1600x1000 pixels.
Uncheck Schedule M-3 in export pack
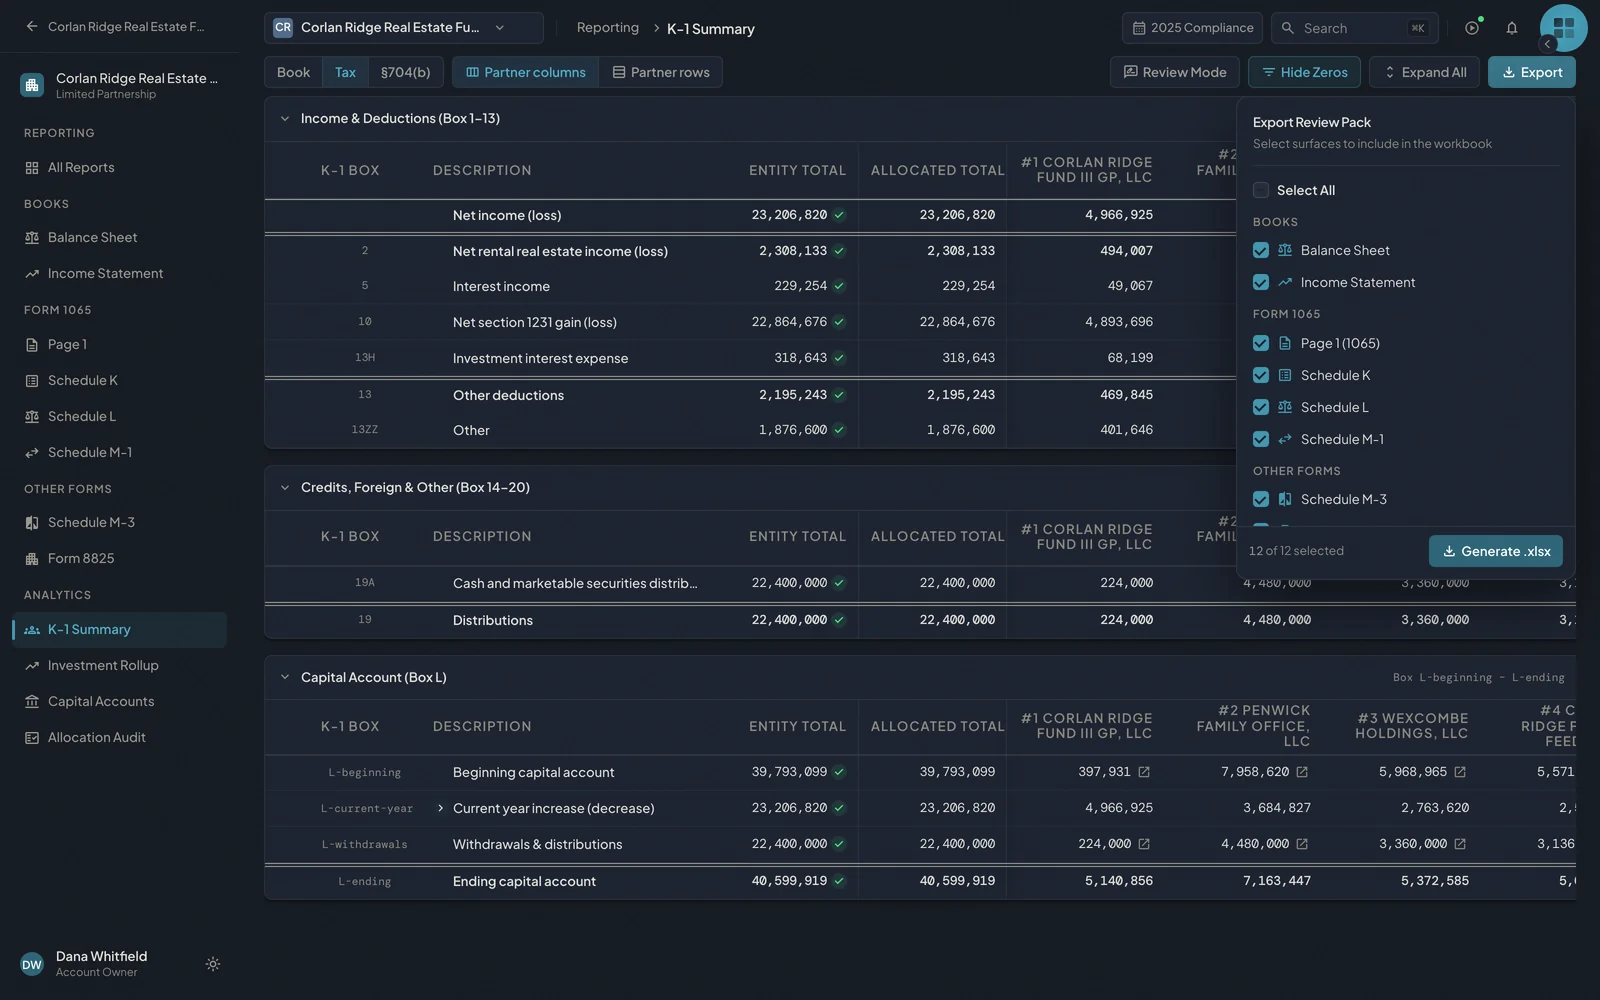click(x=1261, y=499)
